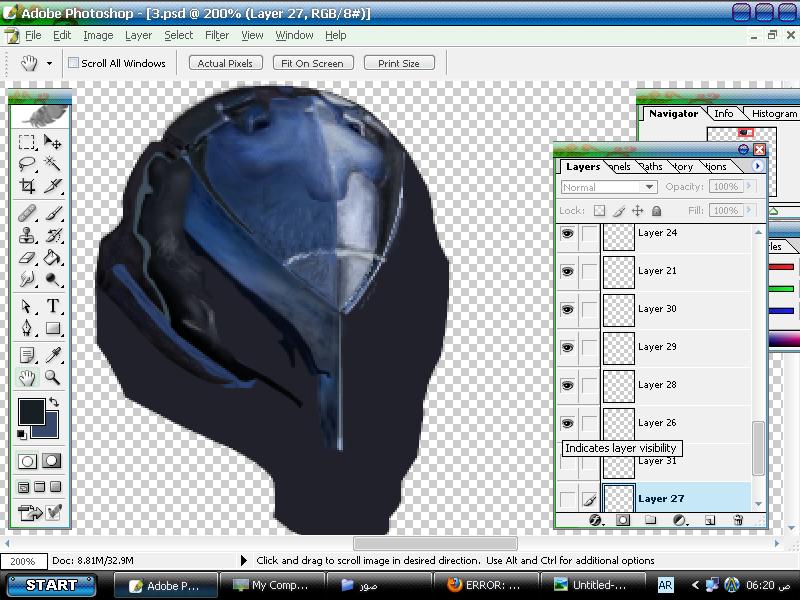Enable the Scroll All Windows checkbox

click(74, 63)
